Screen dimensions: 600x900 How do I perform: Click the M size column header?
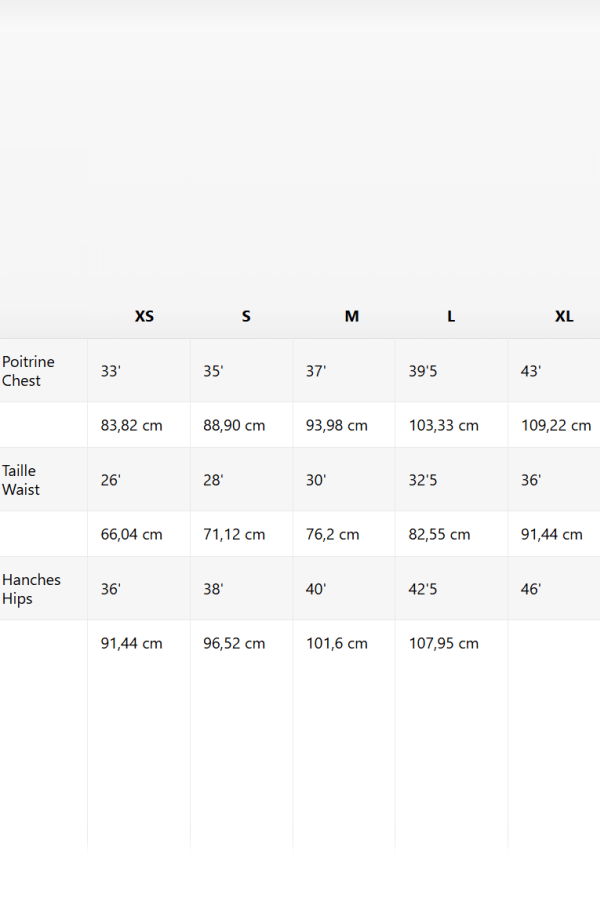coord(351,316)
